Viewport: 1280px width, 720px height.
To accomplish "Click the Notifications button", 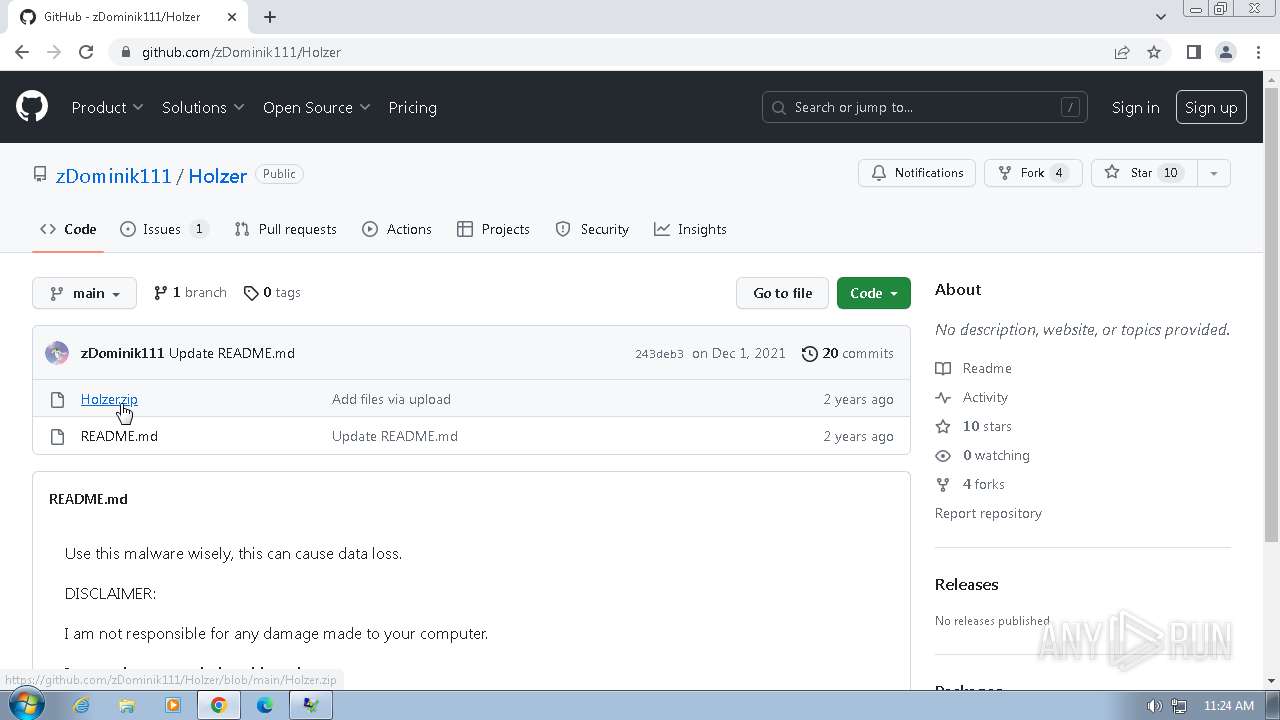I will [x=917, y=173].
